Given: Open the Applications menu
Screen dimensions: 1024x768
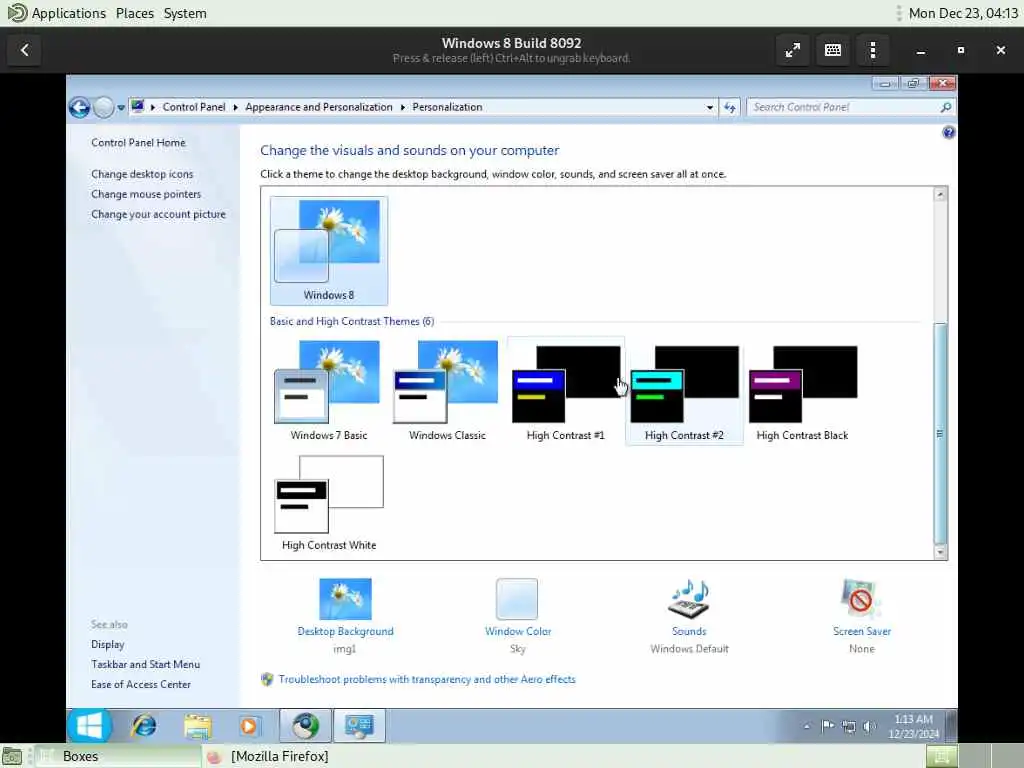Looking at the screenshot, I should (x=57, y=13).
